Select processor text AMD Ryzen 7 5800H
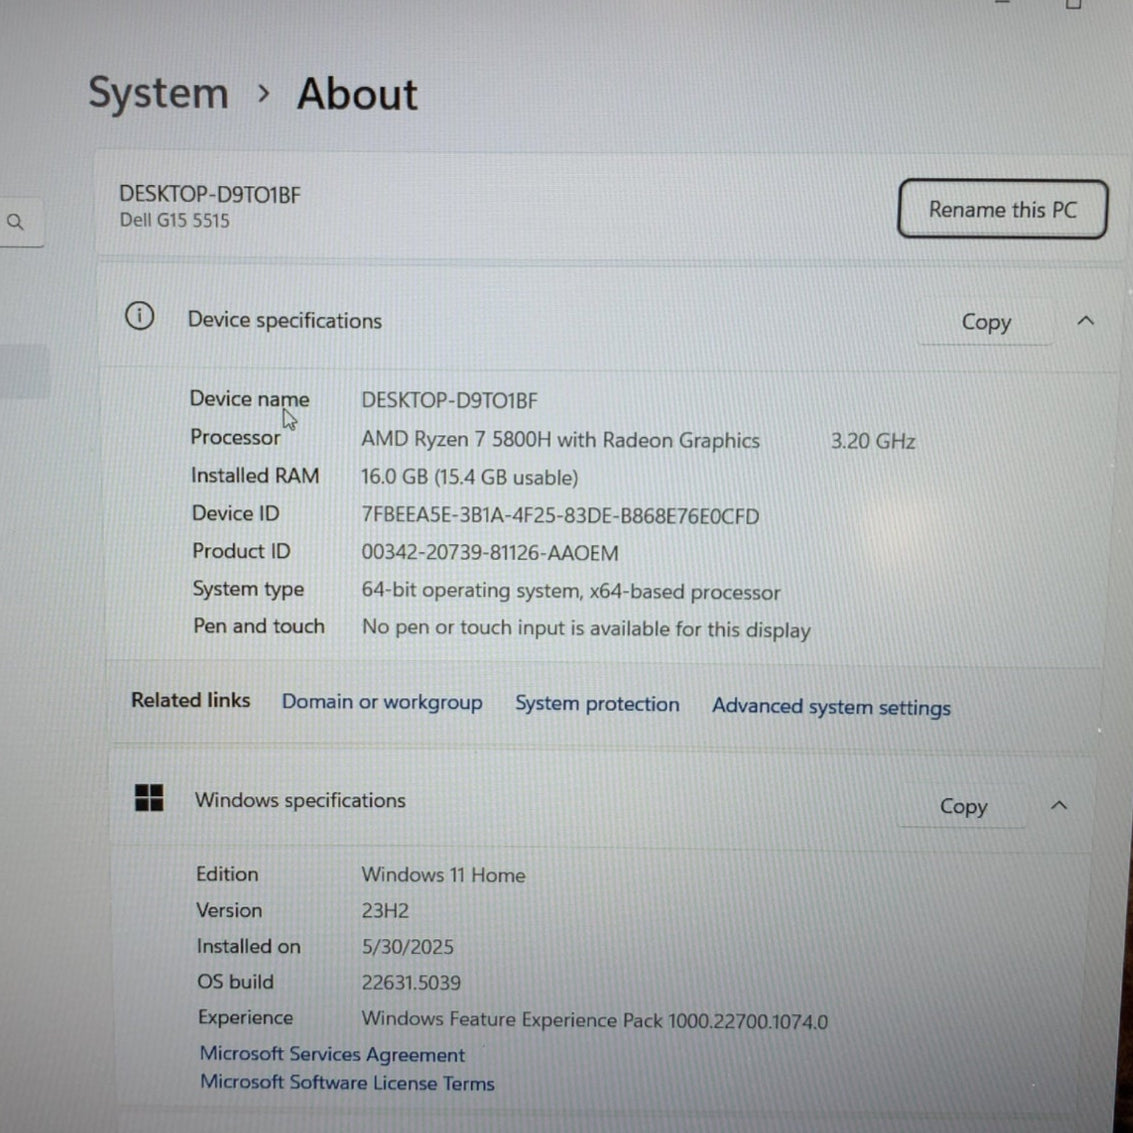Screen dimensions: 1133x1133 [456, 439]
